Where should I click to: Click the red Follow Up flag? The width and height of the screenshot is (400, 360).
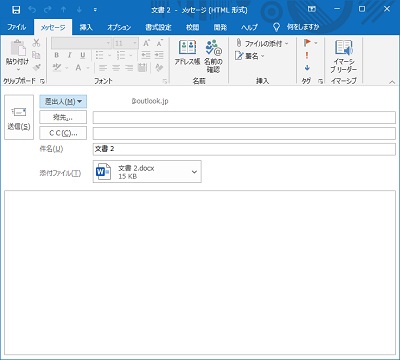pos(307,43)
